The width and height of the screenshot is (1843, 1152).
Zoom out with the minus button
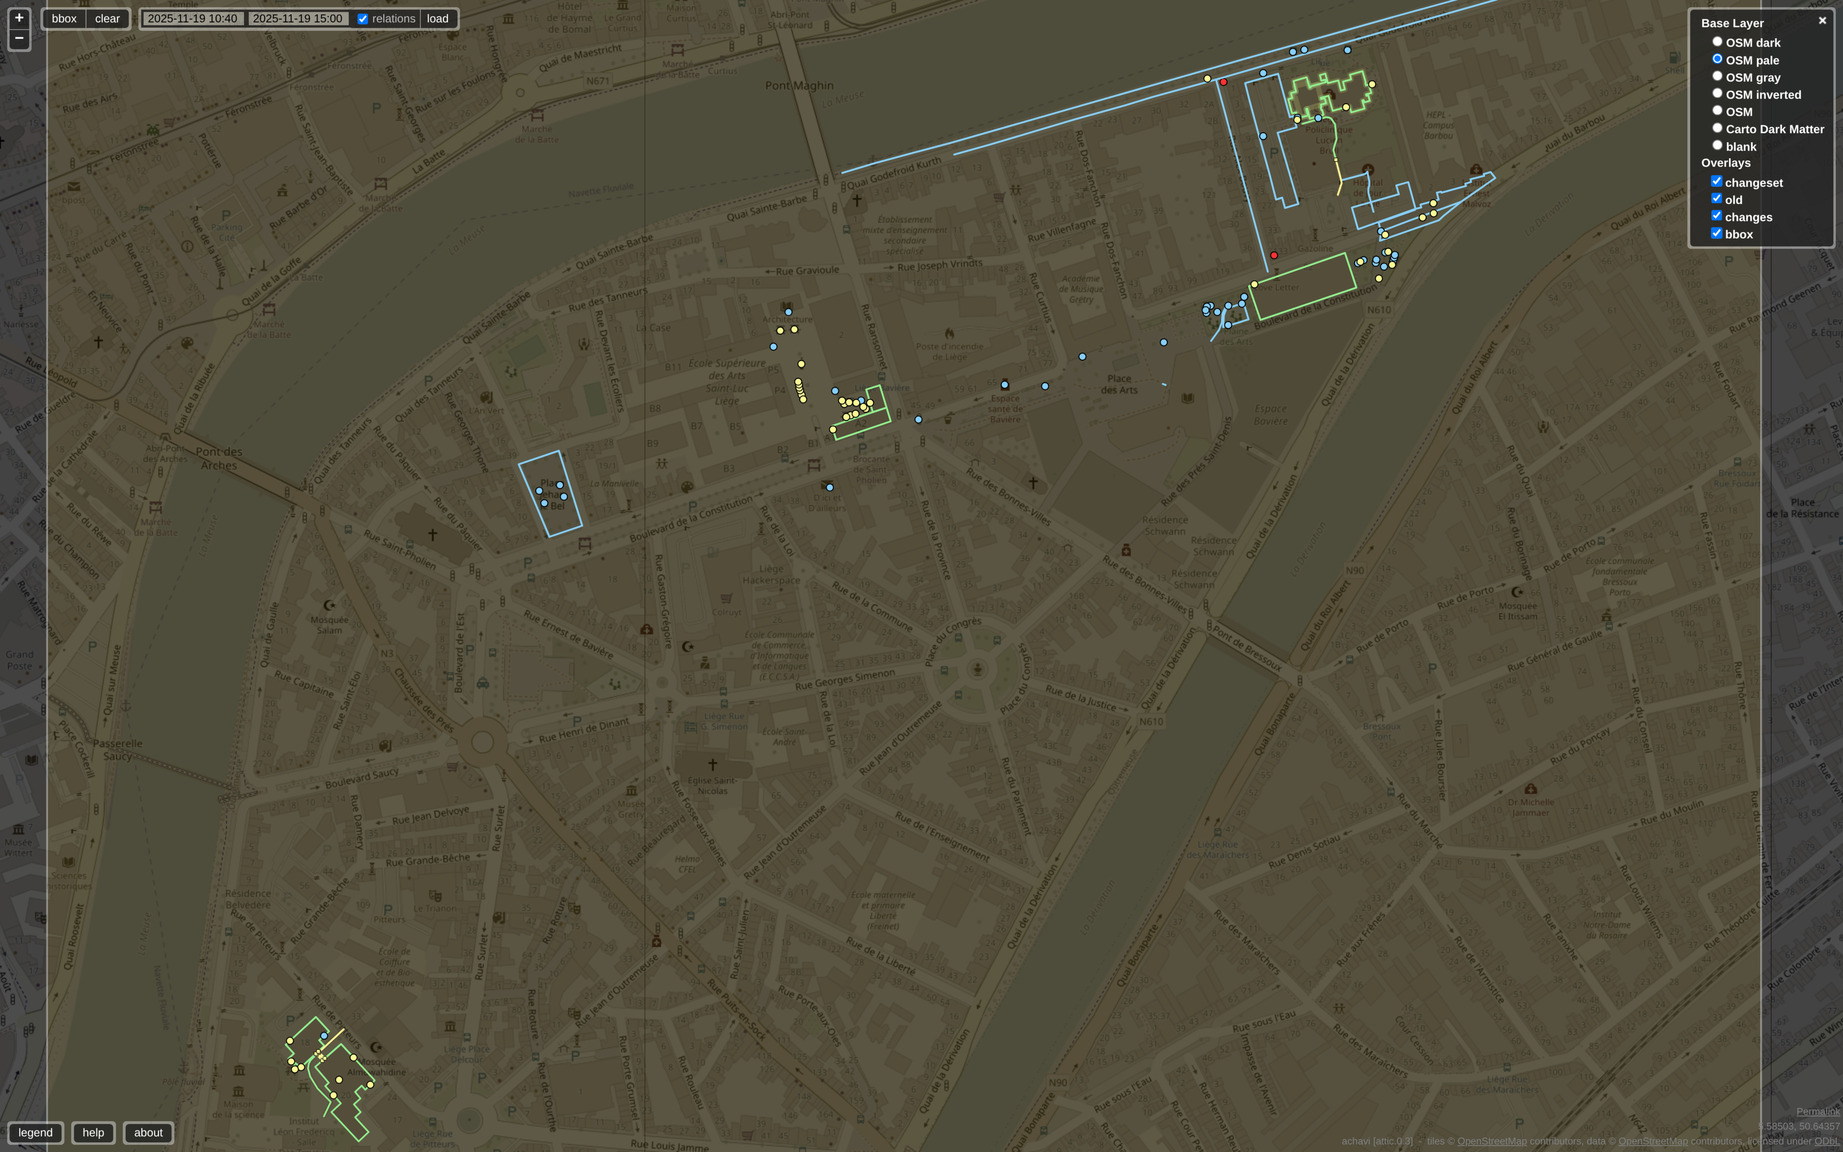pos(19,38)
